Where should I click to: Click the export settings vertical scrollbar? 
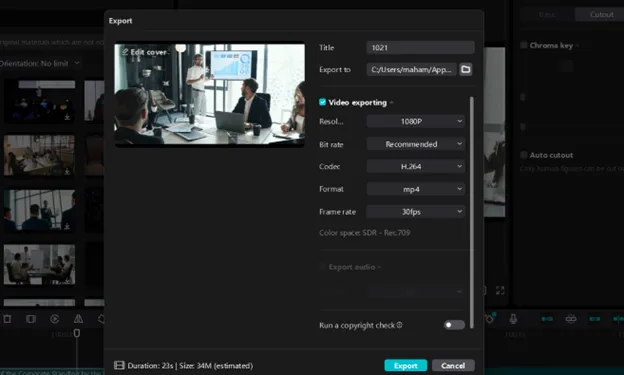pyautogui.click(x=472, y=212)
